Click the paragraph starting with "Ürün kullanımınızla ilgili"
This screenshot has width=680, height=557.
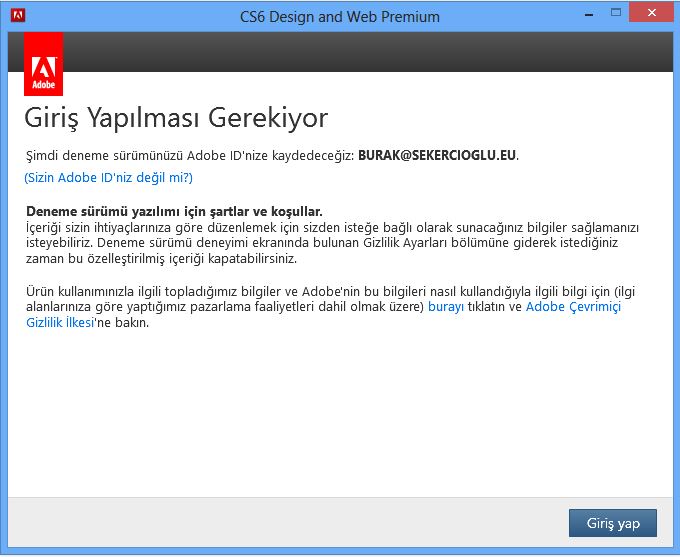click(330, 307)
